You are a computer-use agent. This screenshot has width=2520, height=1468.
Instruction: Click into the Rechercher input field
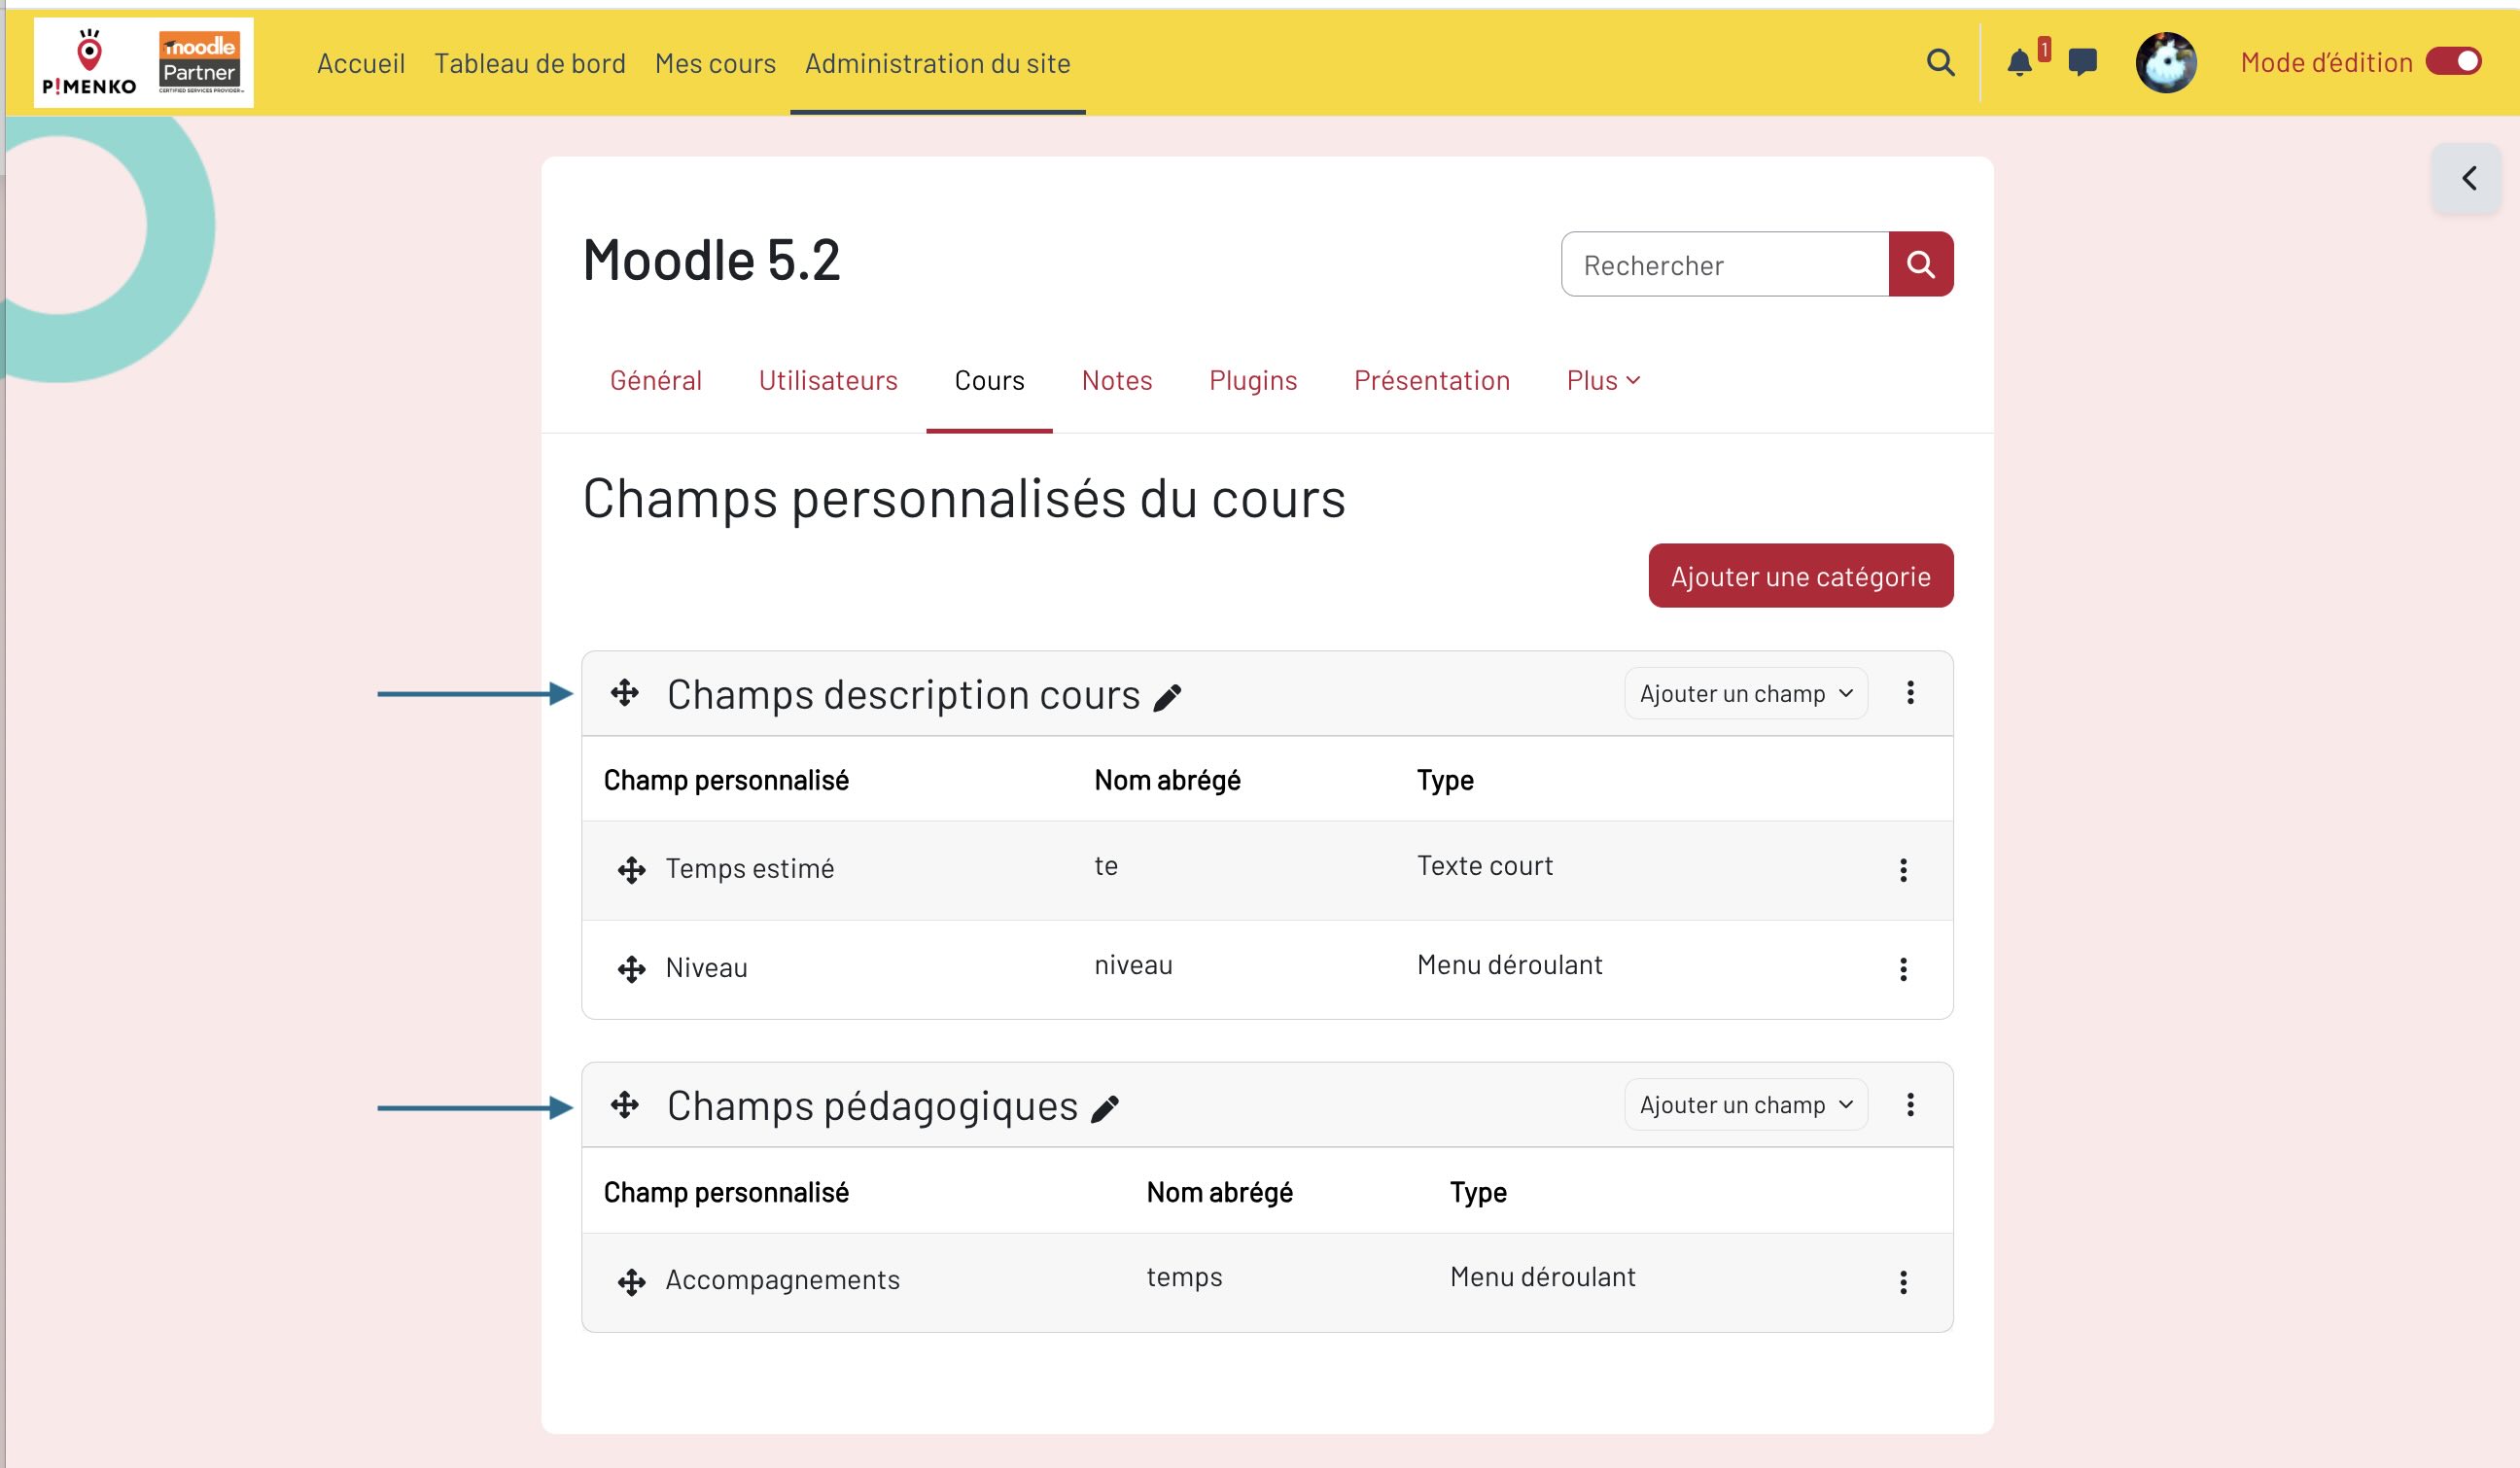coord(1724,265)
